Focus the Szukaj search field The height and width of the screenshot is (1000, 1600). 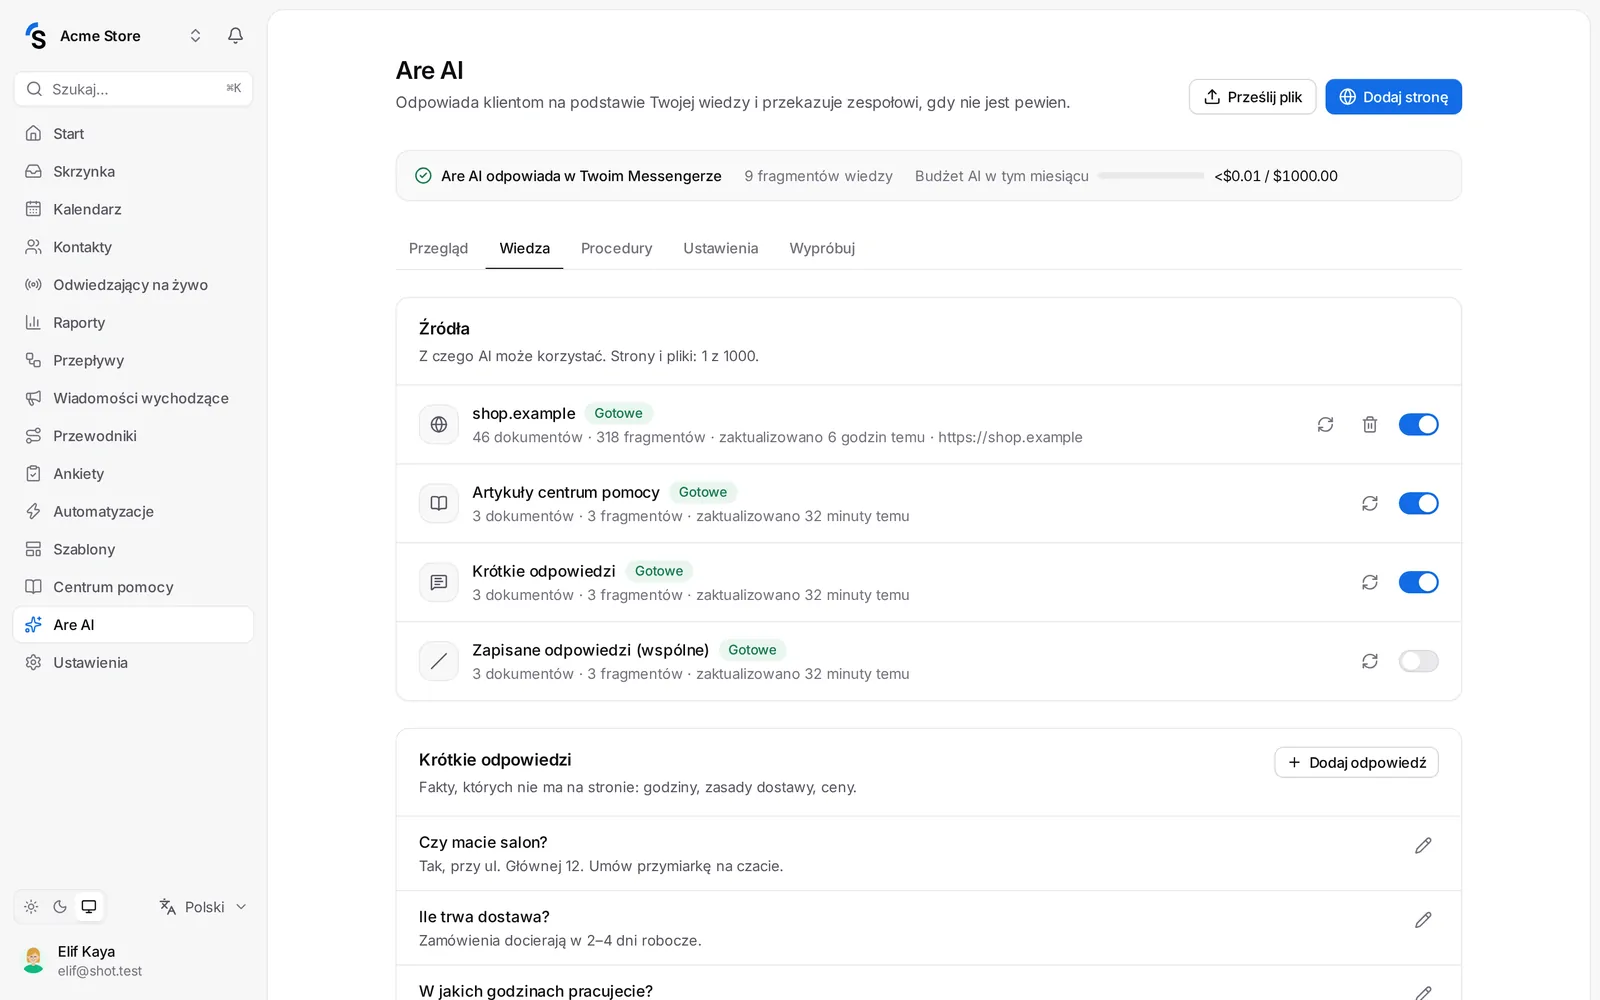coord(133,89)
